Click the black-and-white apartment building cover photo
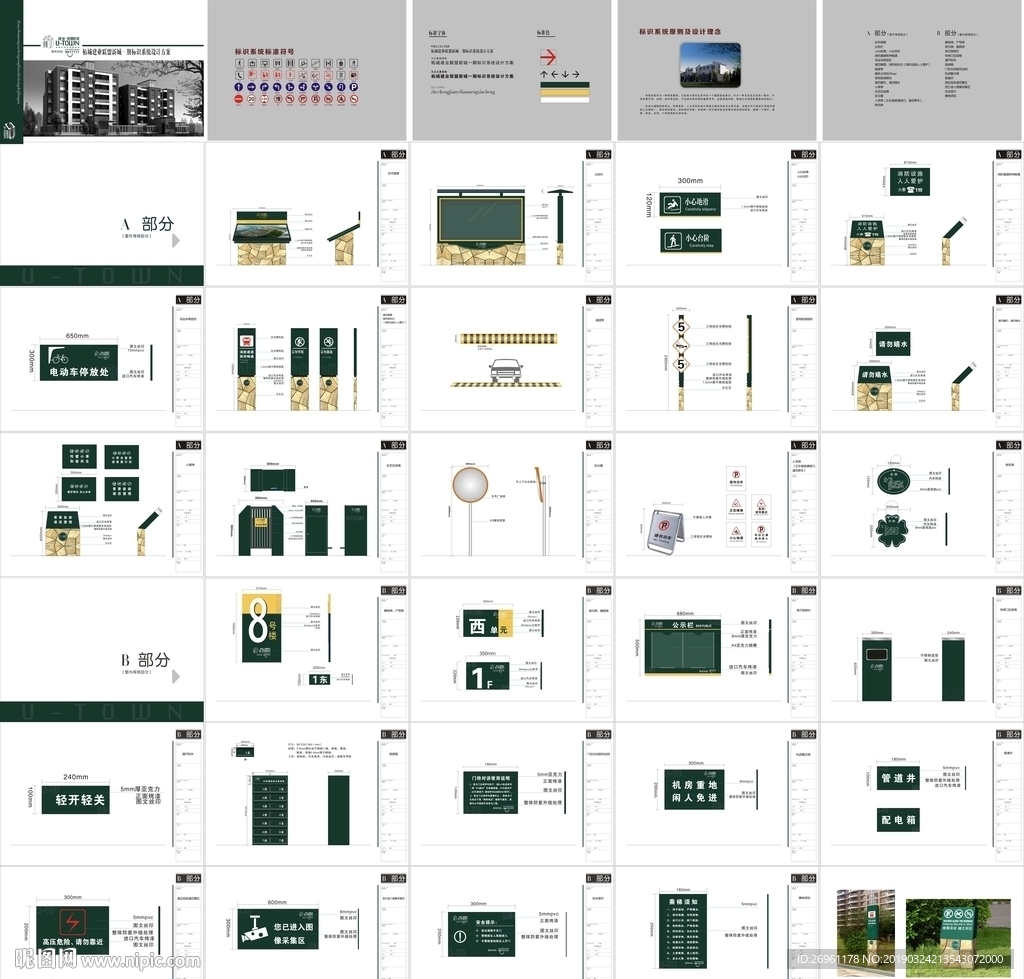This screenshot has width=1024, height=979. 114,98
